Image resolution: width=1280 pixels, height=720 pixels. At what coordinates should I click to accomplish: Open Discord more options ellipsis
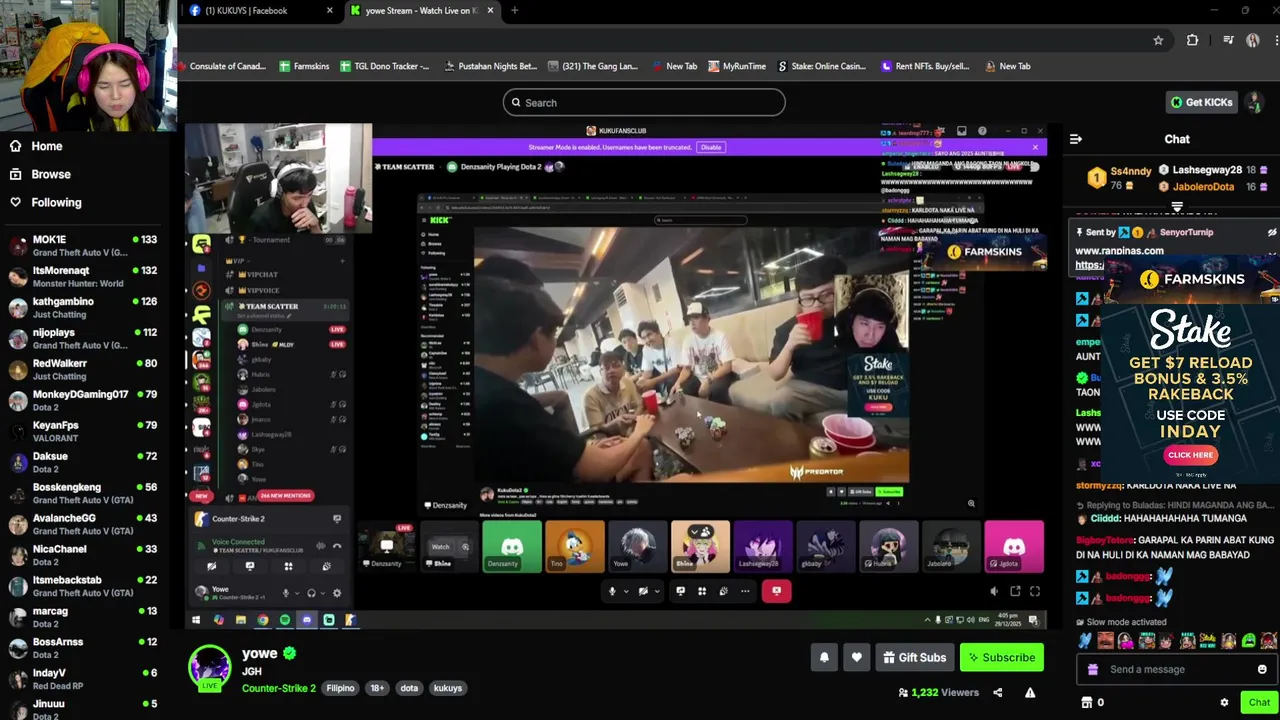tap(745, 591)
